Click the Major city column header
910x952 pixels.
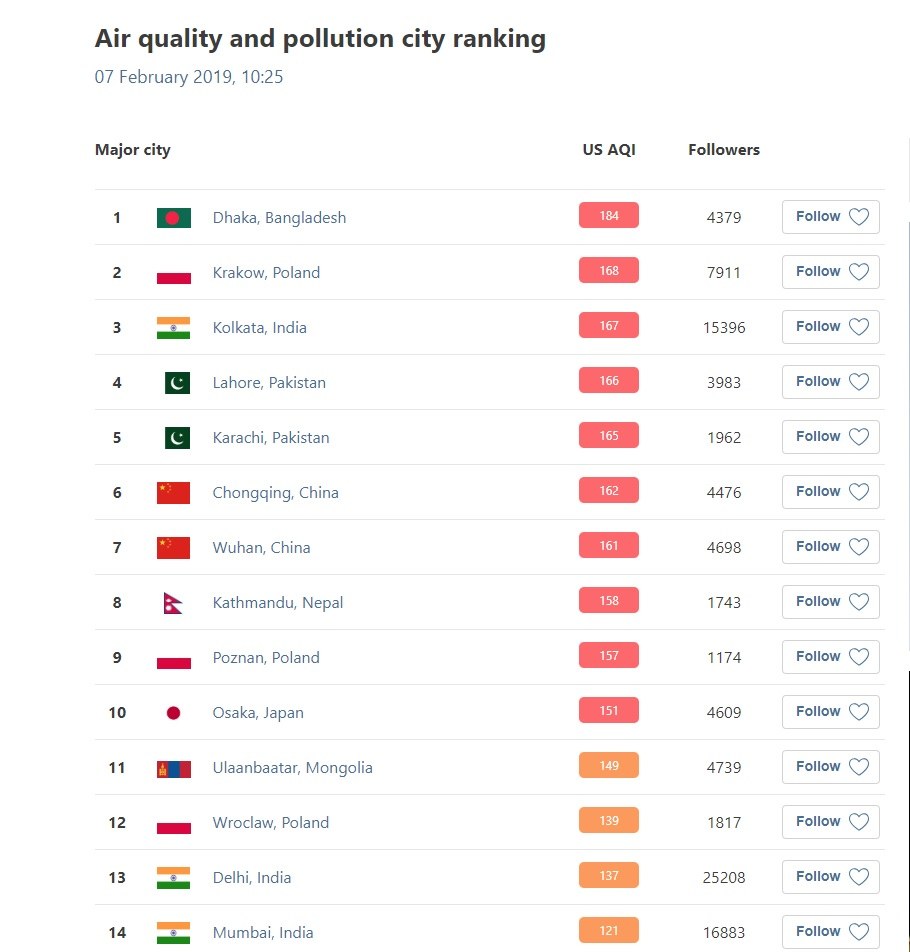click(133, 150)
